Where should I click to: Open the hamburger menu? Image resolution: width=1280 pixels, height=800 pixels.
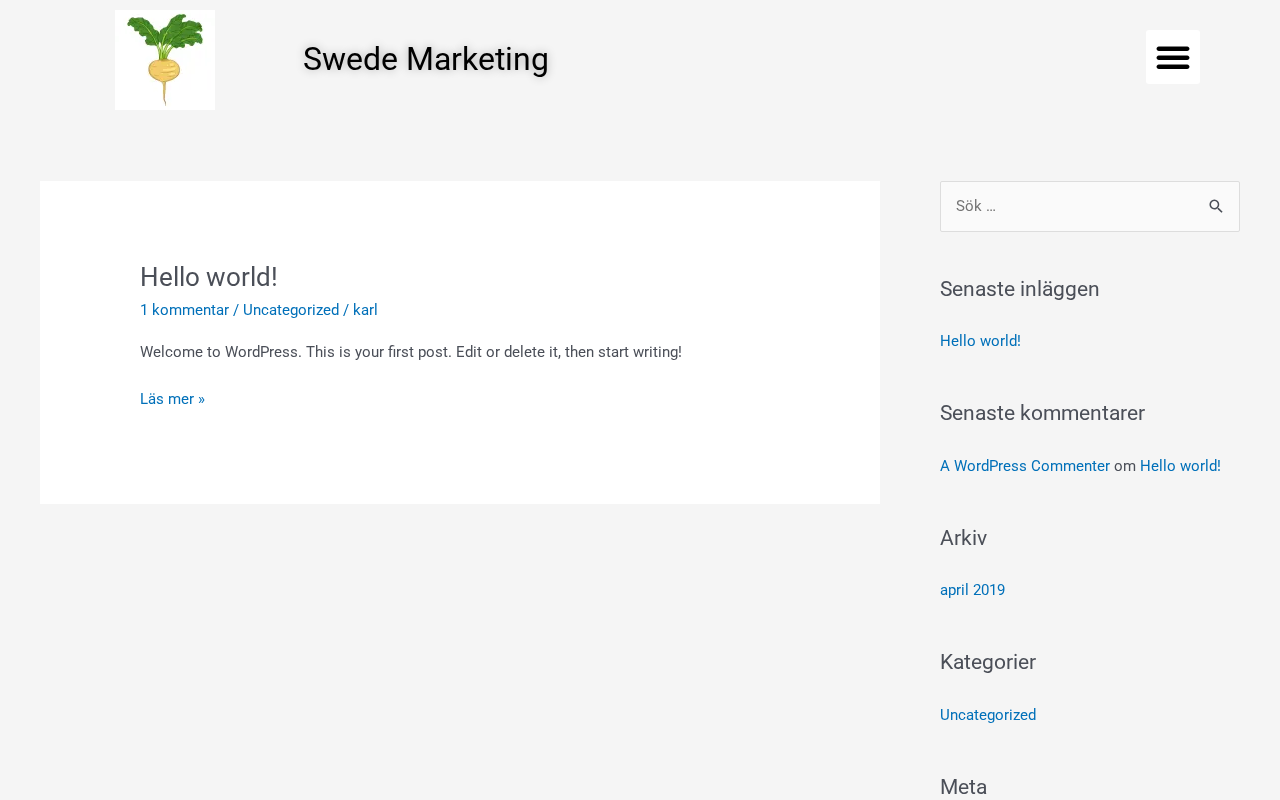click(x=1172, y=57)
